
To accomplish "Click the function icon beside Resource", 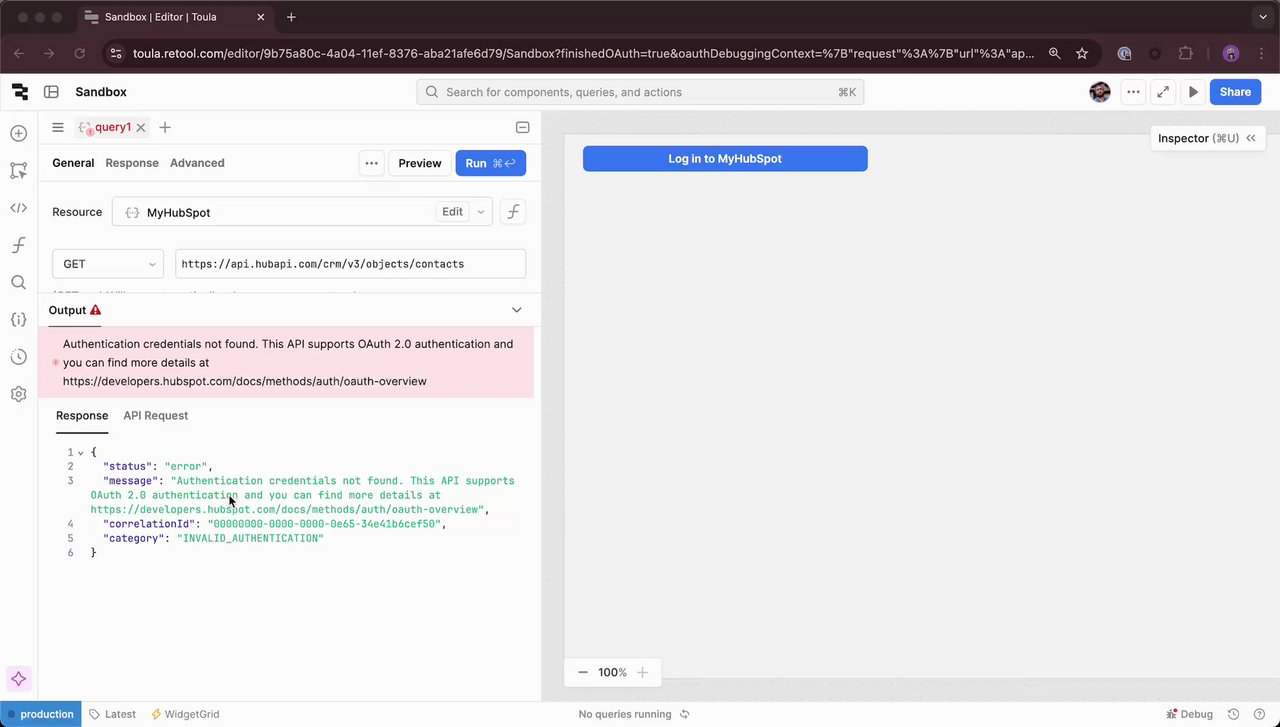I will coord(513,212).
